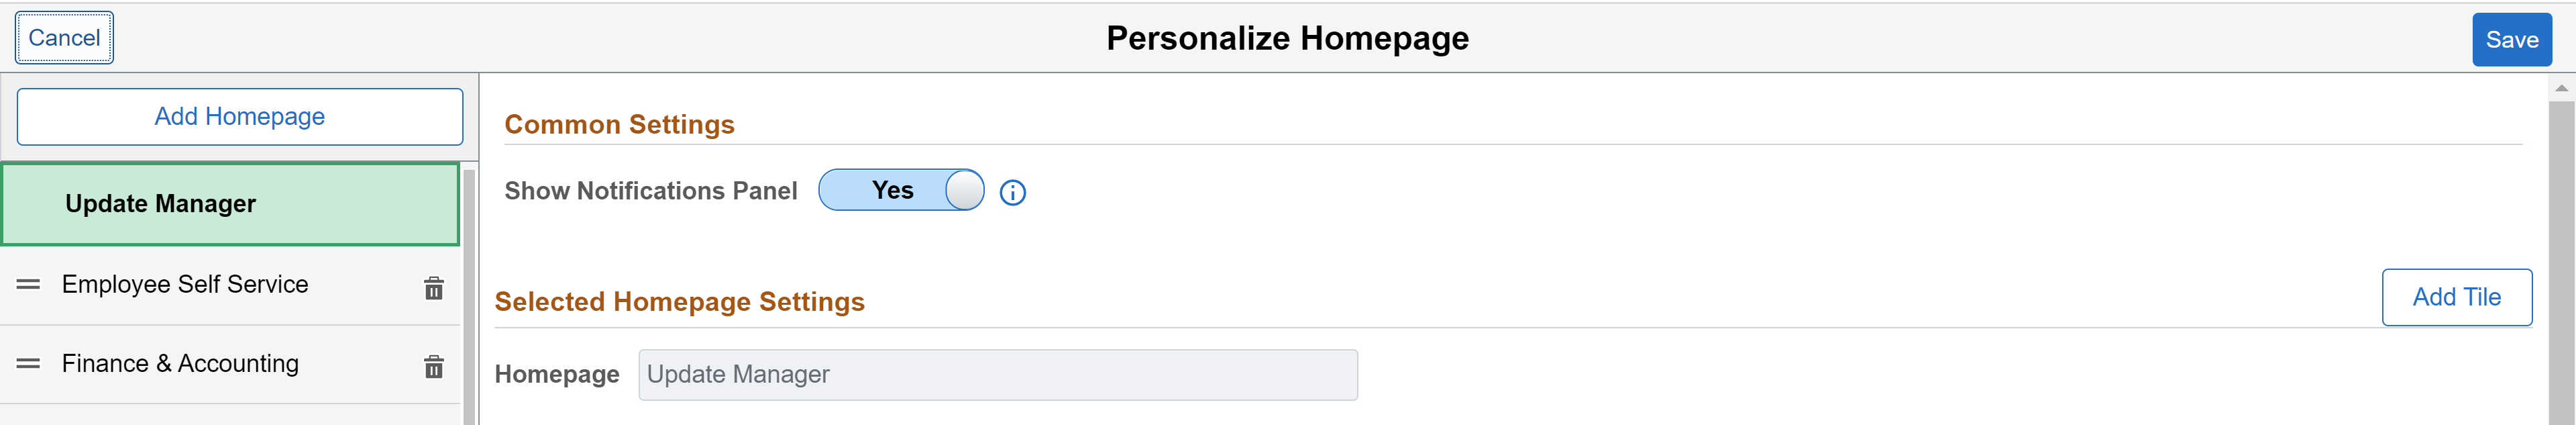The width and height of the screenshot is (2576, 425).
Task: Click the right scrollbar up arrow
Action: coord(2561,88)
